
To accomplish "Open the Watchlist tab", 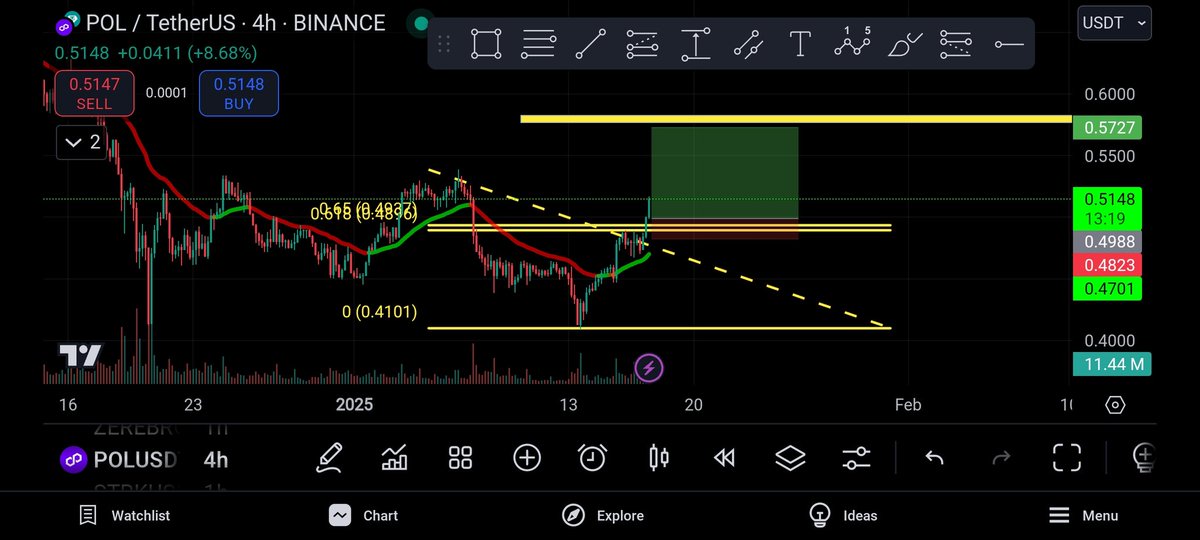I will 125,515.
